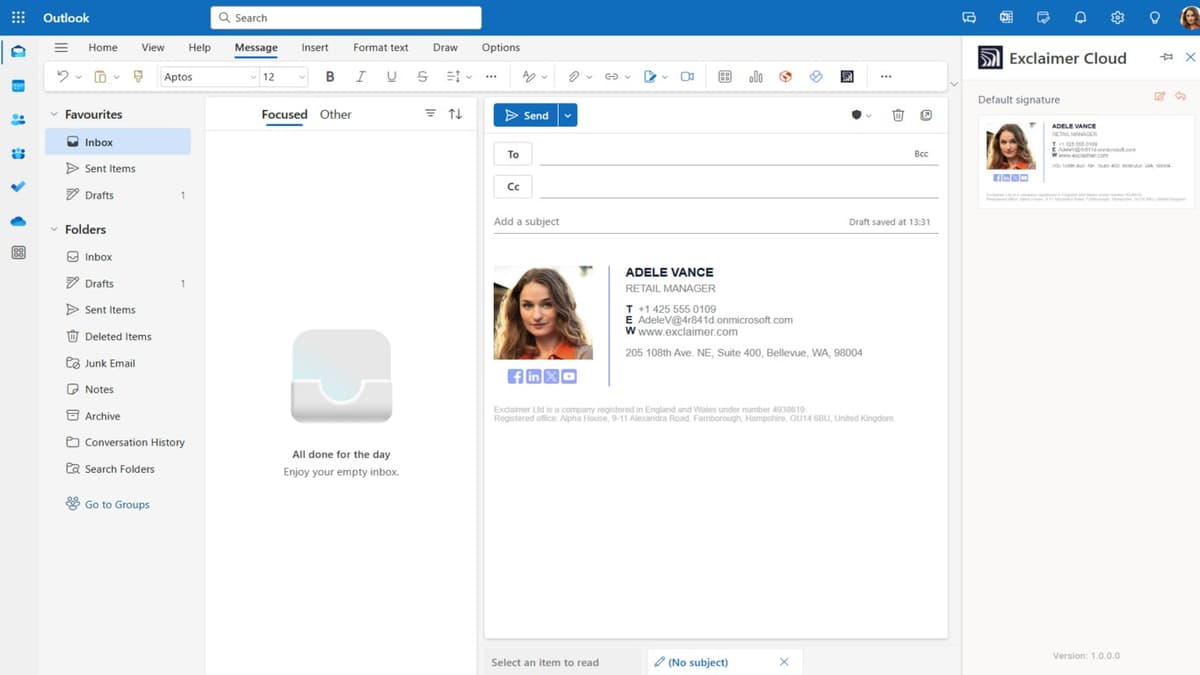Screen dimensions: 1200x675
Task: Expand the Favourites section chevron
Action: [x=56, y=114]
